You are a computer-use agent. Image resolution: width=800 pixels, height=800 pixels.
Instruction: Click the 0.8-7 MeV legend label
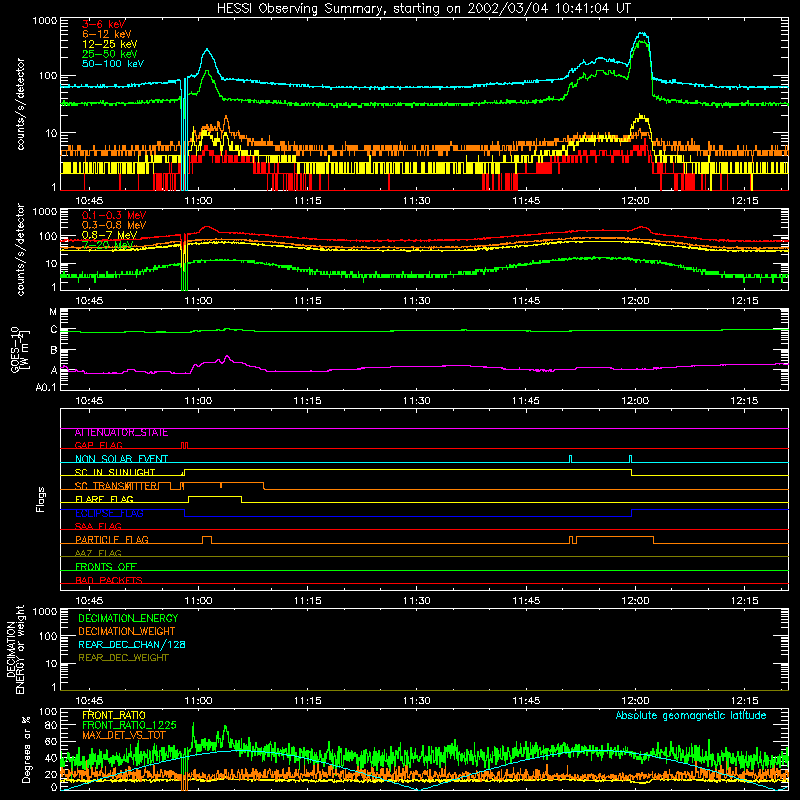[x=110, y=235]
